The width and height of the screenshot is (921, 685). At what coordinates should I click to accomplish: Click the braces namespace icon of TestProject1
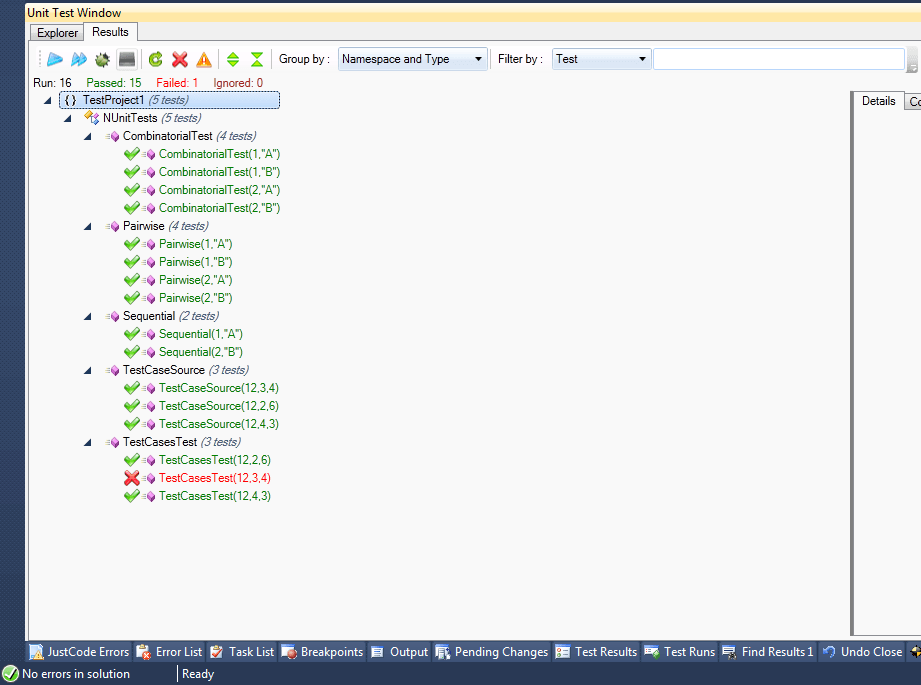click(70, 100)
